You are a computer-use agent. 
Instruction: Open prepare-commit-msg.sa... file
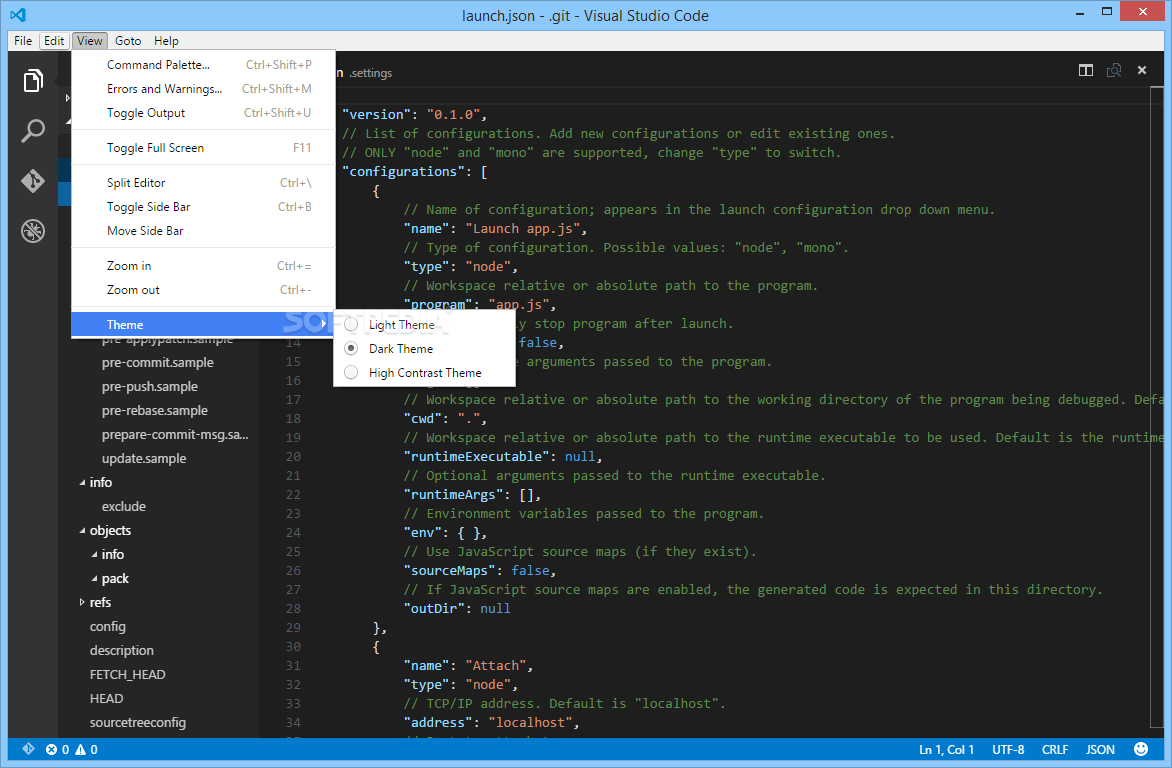tap(175, 434)
